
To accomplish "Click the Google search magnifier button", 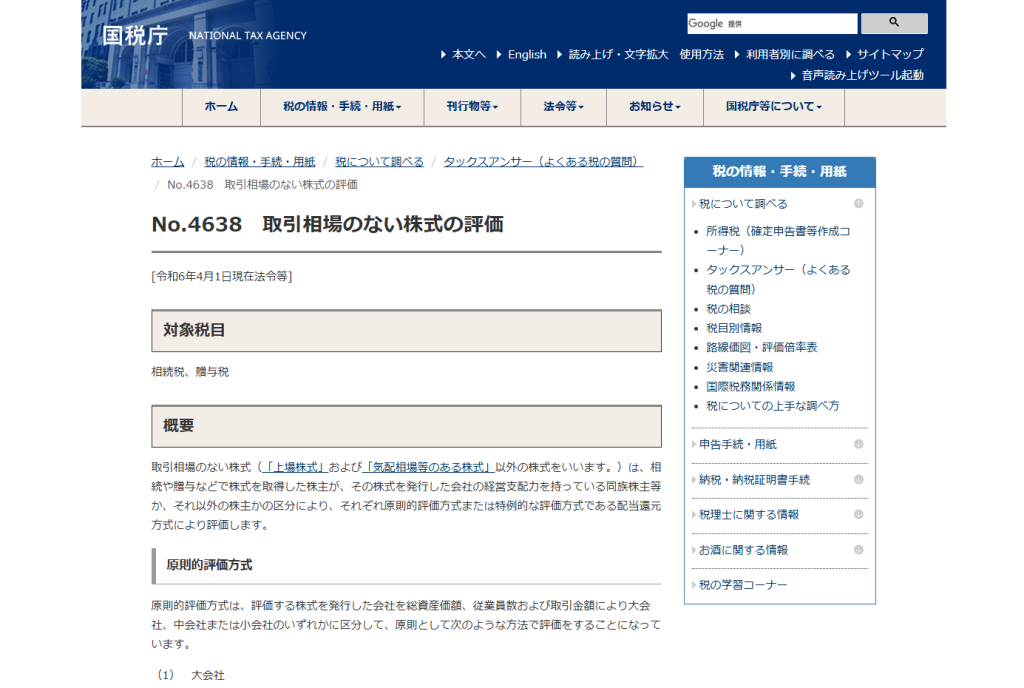I will (893, 23).
